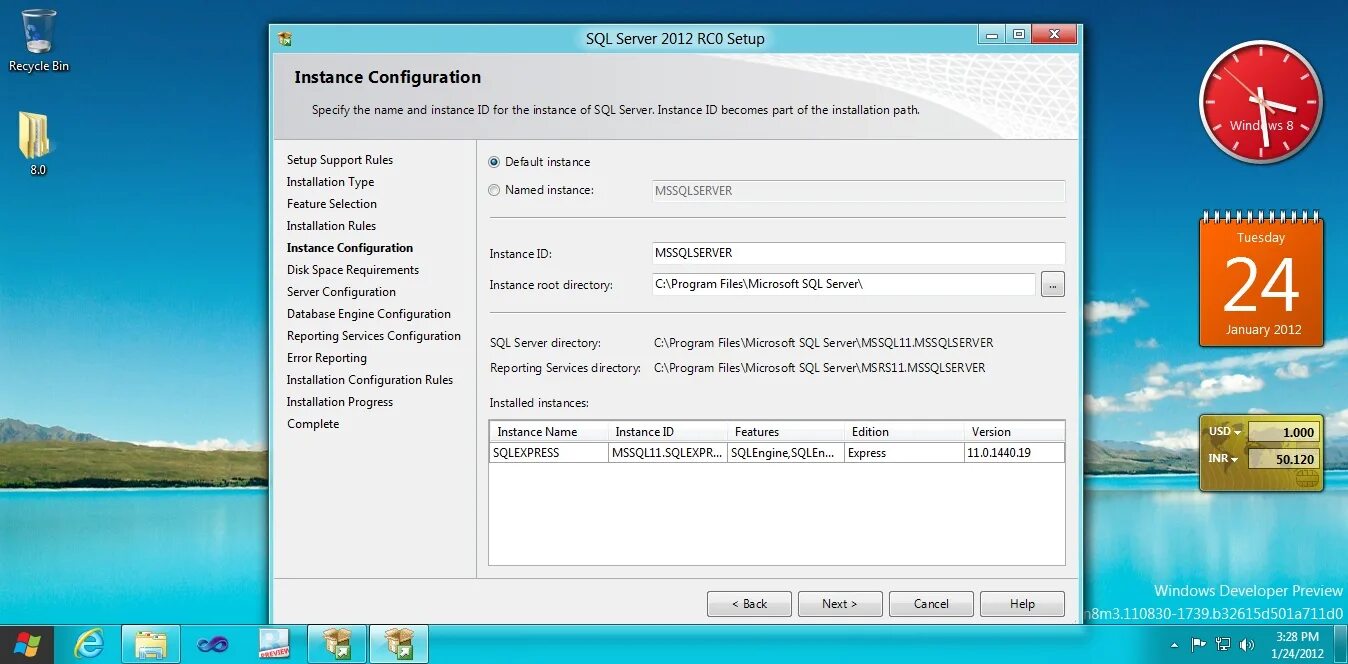This screenshot has height=664, width=1348.
Task: Click the SQL Server Setup title bar icon
Action: [285, 39]
